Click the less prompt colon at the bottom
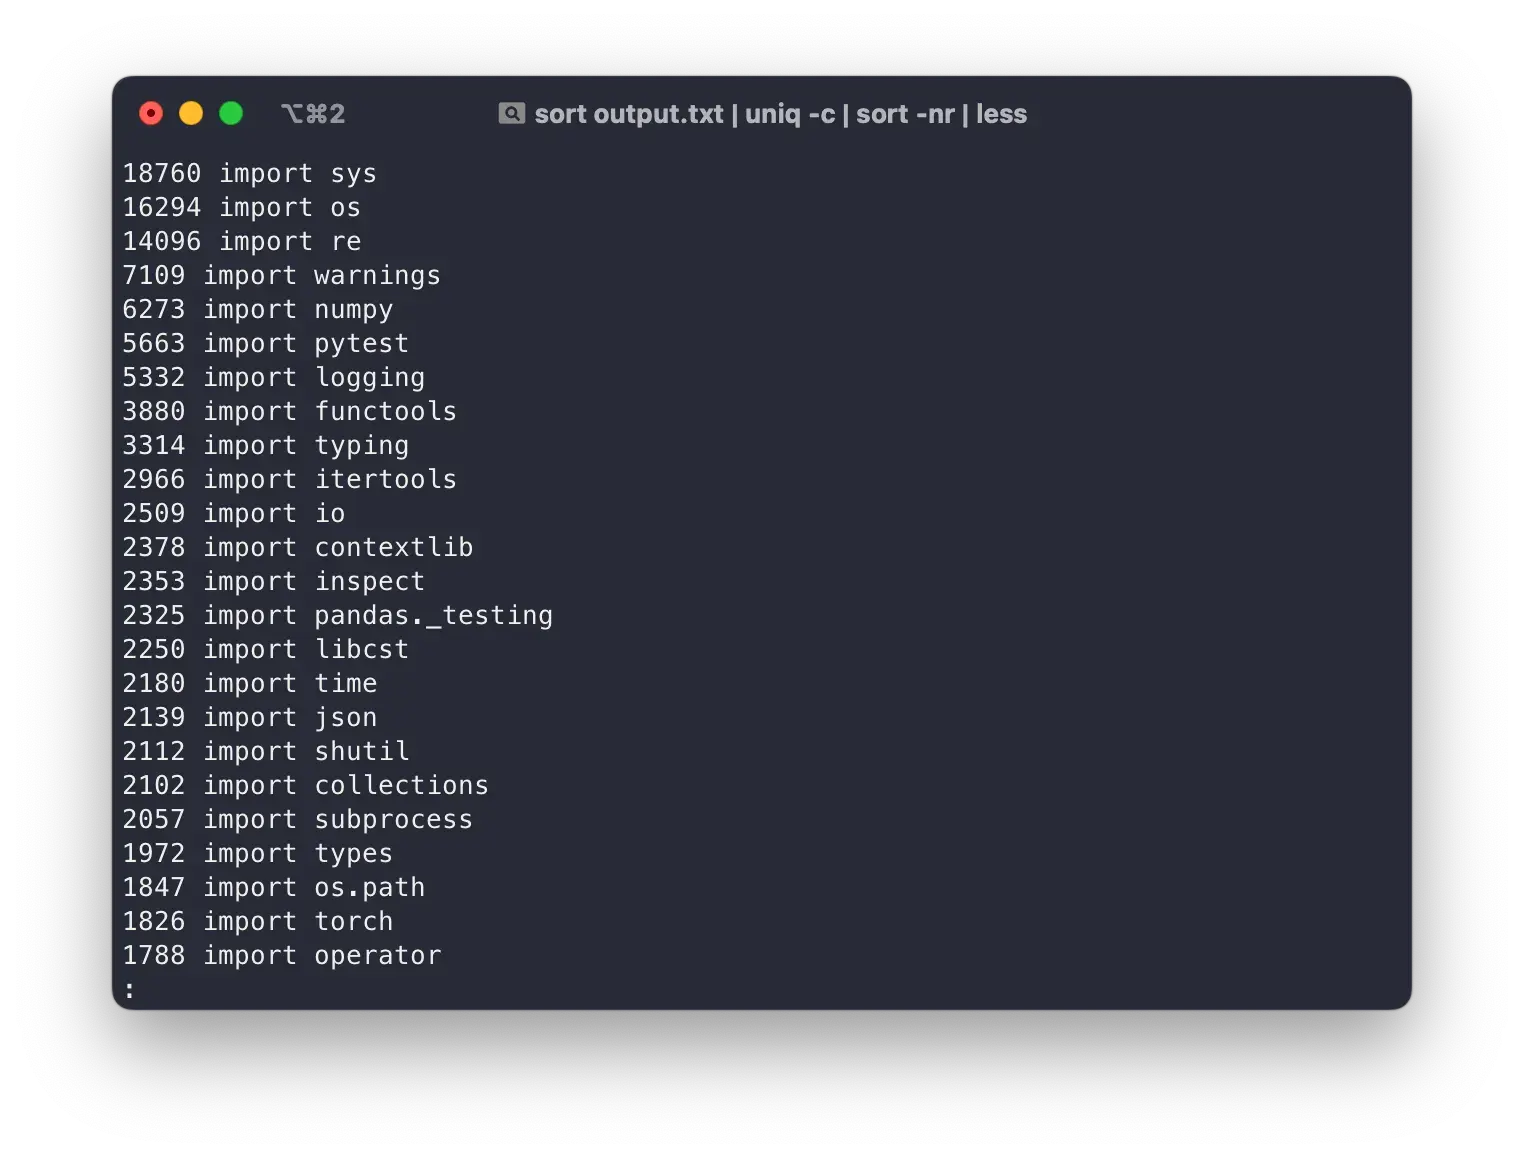This screenshot has width=1524, height=1158. tap(130, 989)
